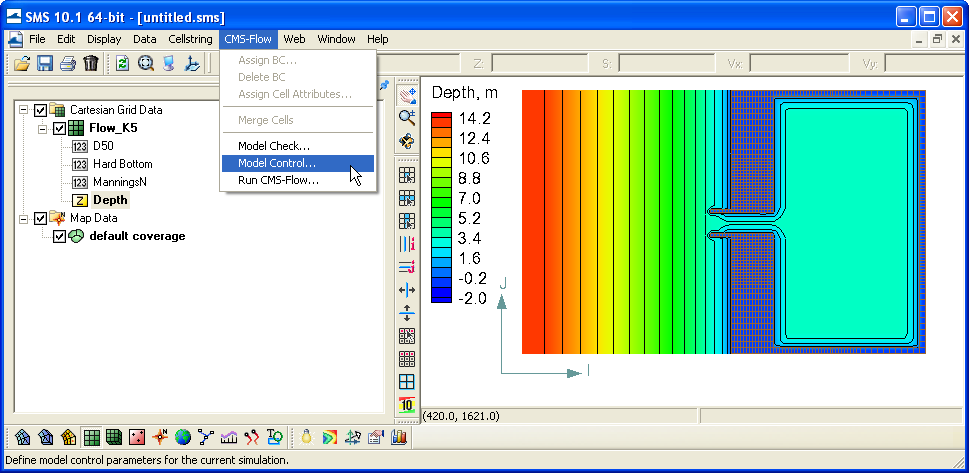The height and width of the screenshot is (473, 969).
Task: Select the Rotate view tool
Action: click(x=407, y=141)
